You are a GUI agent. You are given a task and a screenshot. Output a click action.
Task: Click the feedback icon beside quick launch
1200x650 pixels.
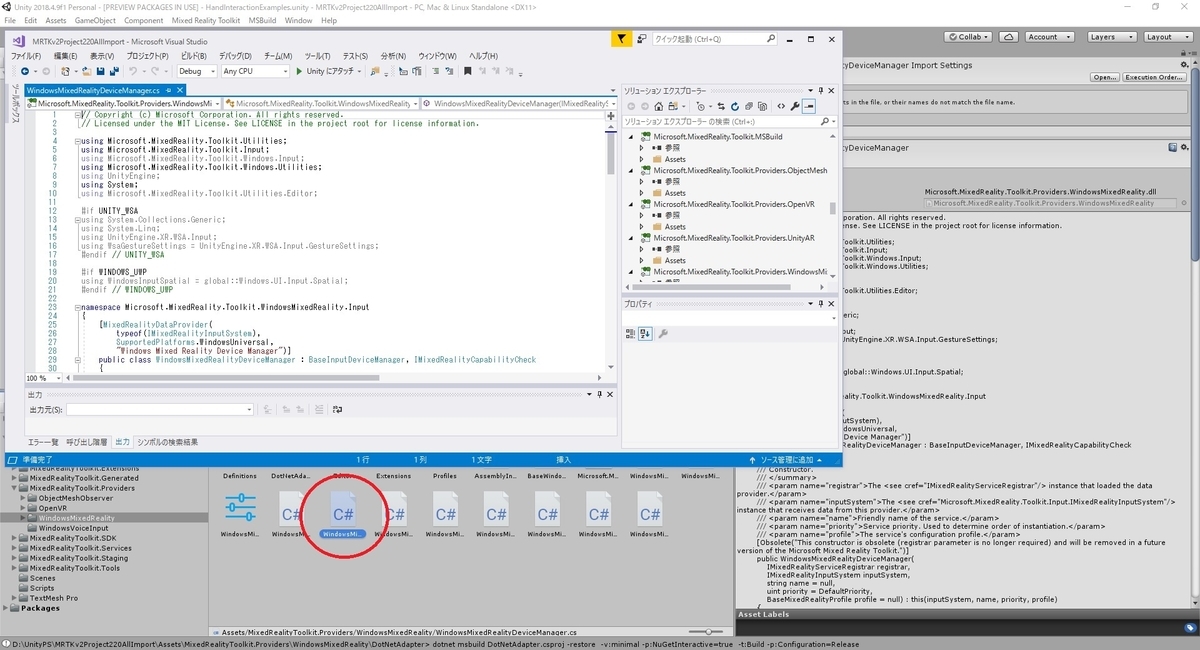(x=641, y=39)
